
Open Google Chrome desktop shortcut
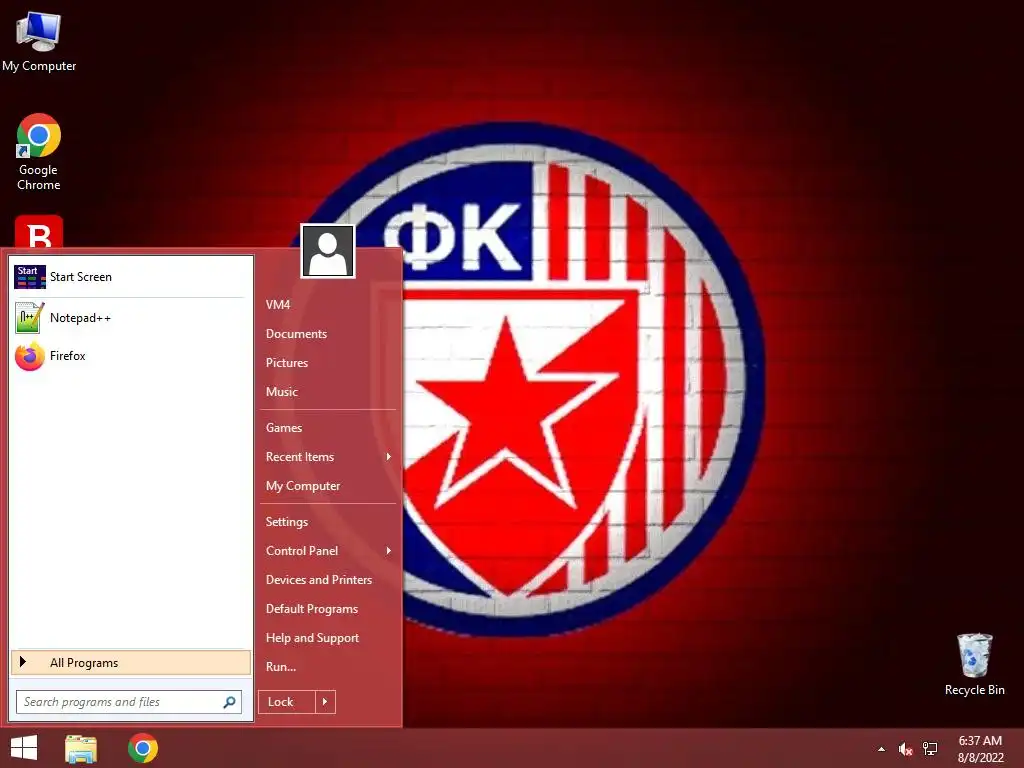point(39,152)
